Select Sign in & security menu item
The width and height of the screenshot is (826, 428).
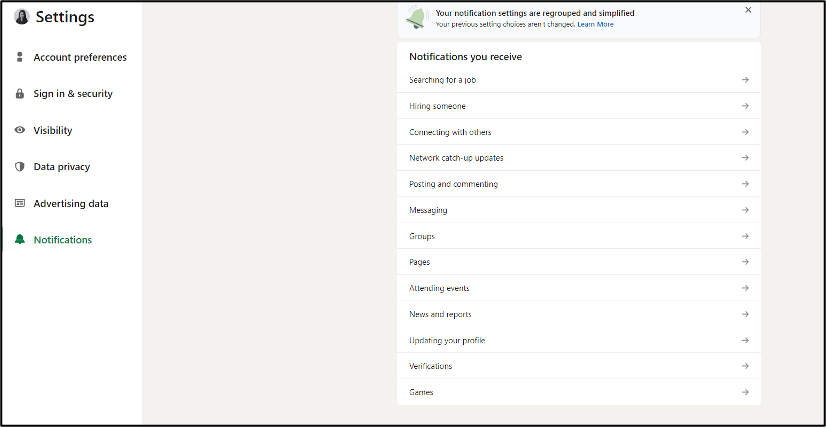[x=73, y=94]
